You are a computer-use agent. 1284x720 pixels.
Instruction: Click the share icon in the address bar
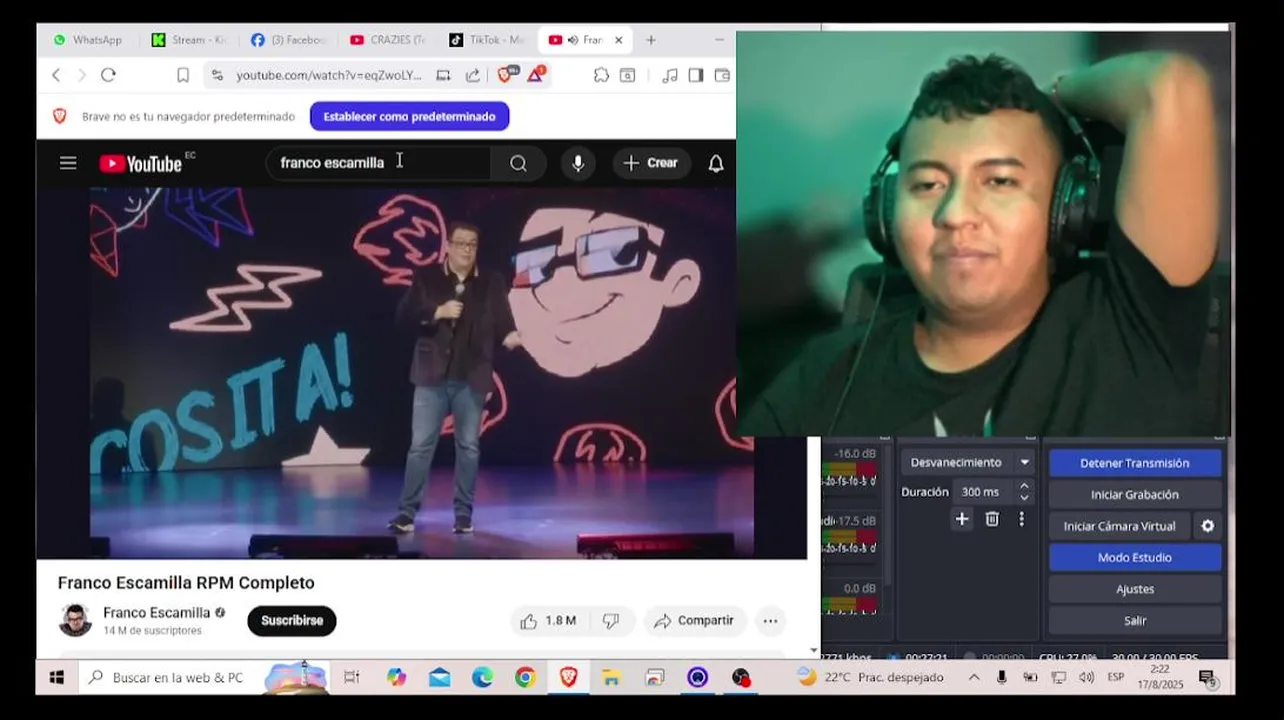[473, 75]
